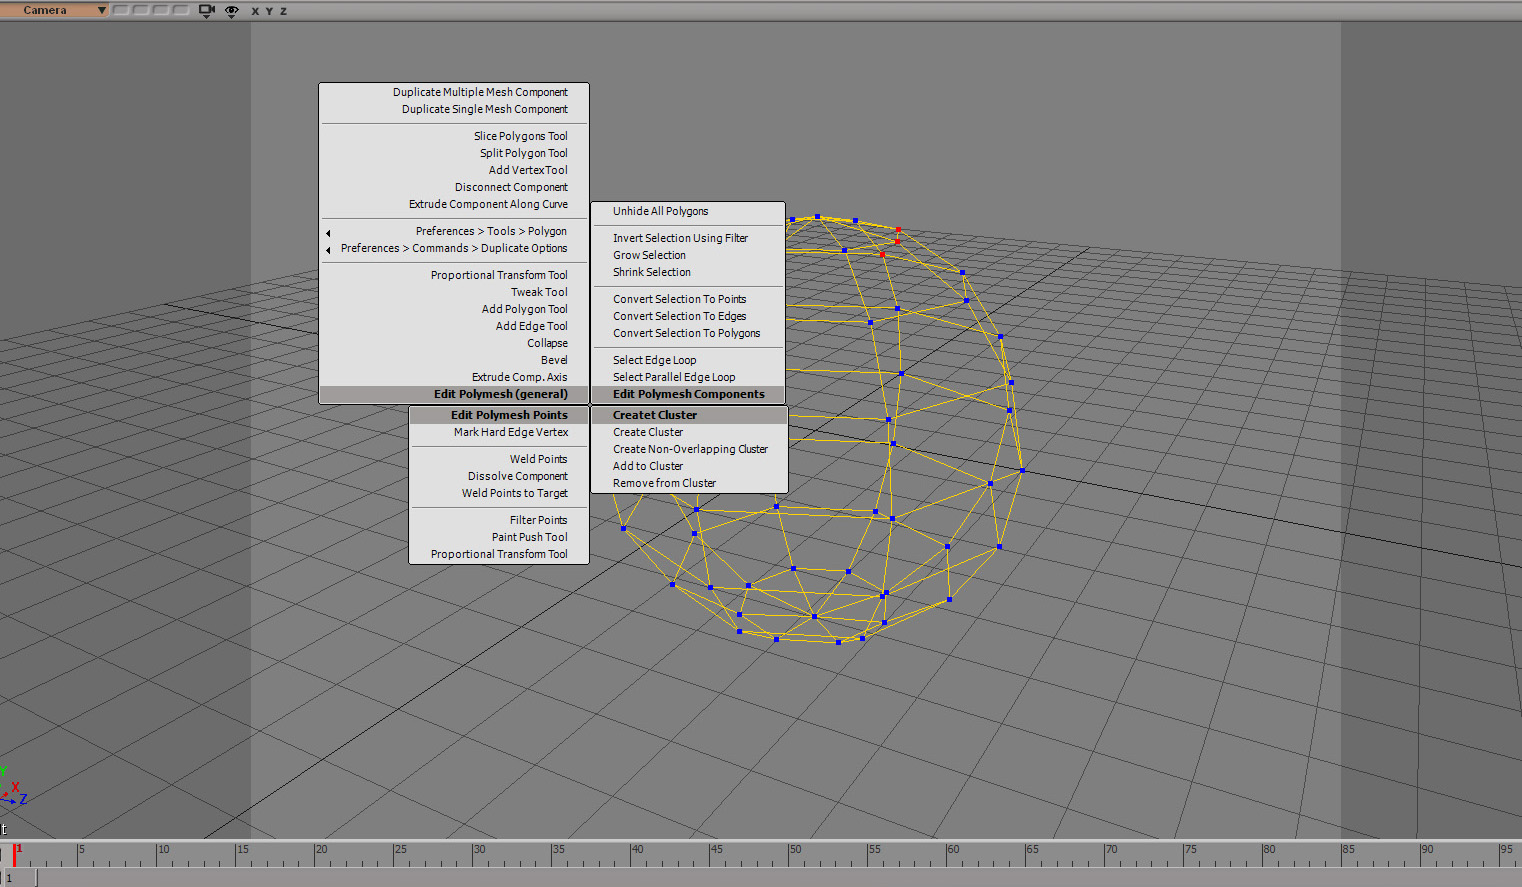The width and height of the screenshot is (1522, 887).
Task: Open Preferences > Tools > Polygon
Action: pyautogui.click(x=491, y=231)
